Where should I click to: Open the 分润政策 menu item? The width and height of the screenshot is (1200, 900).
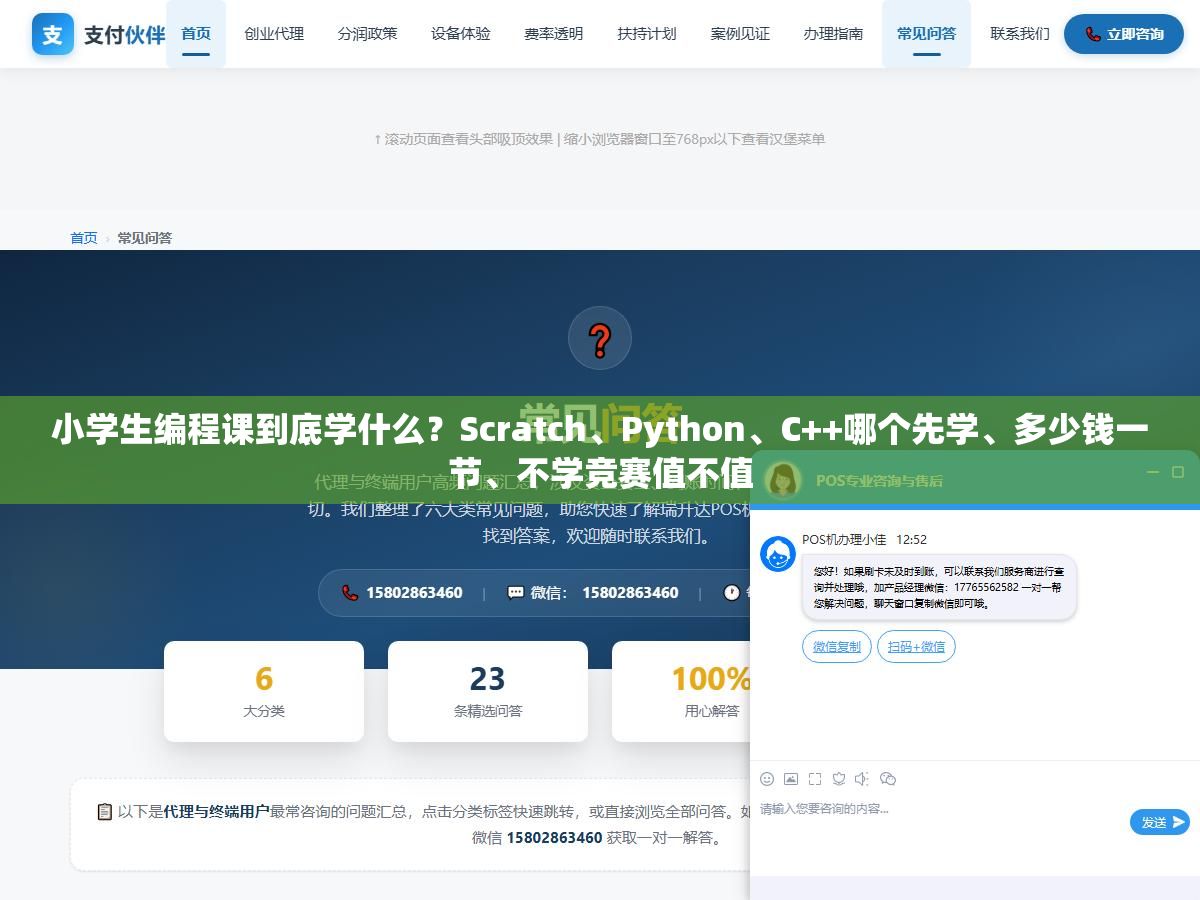point(367,34)
